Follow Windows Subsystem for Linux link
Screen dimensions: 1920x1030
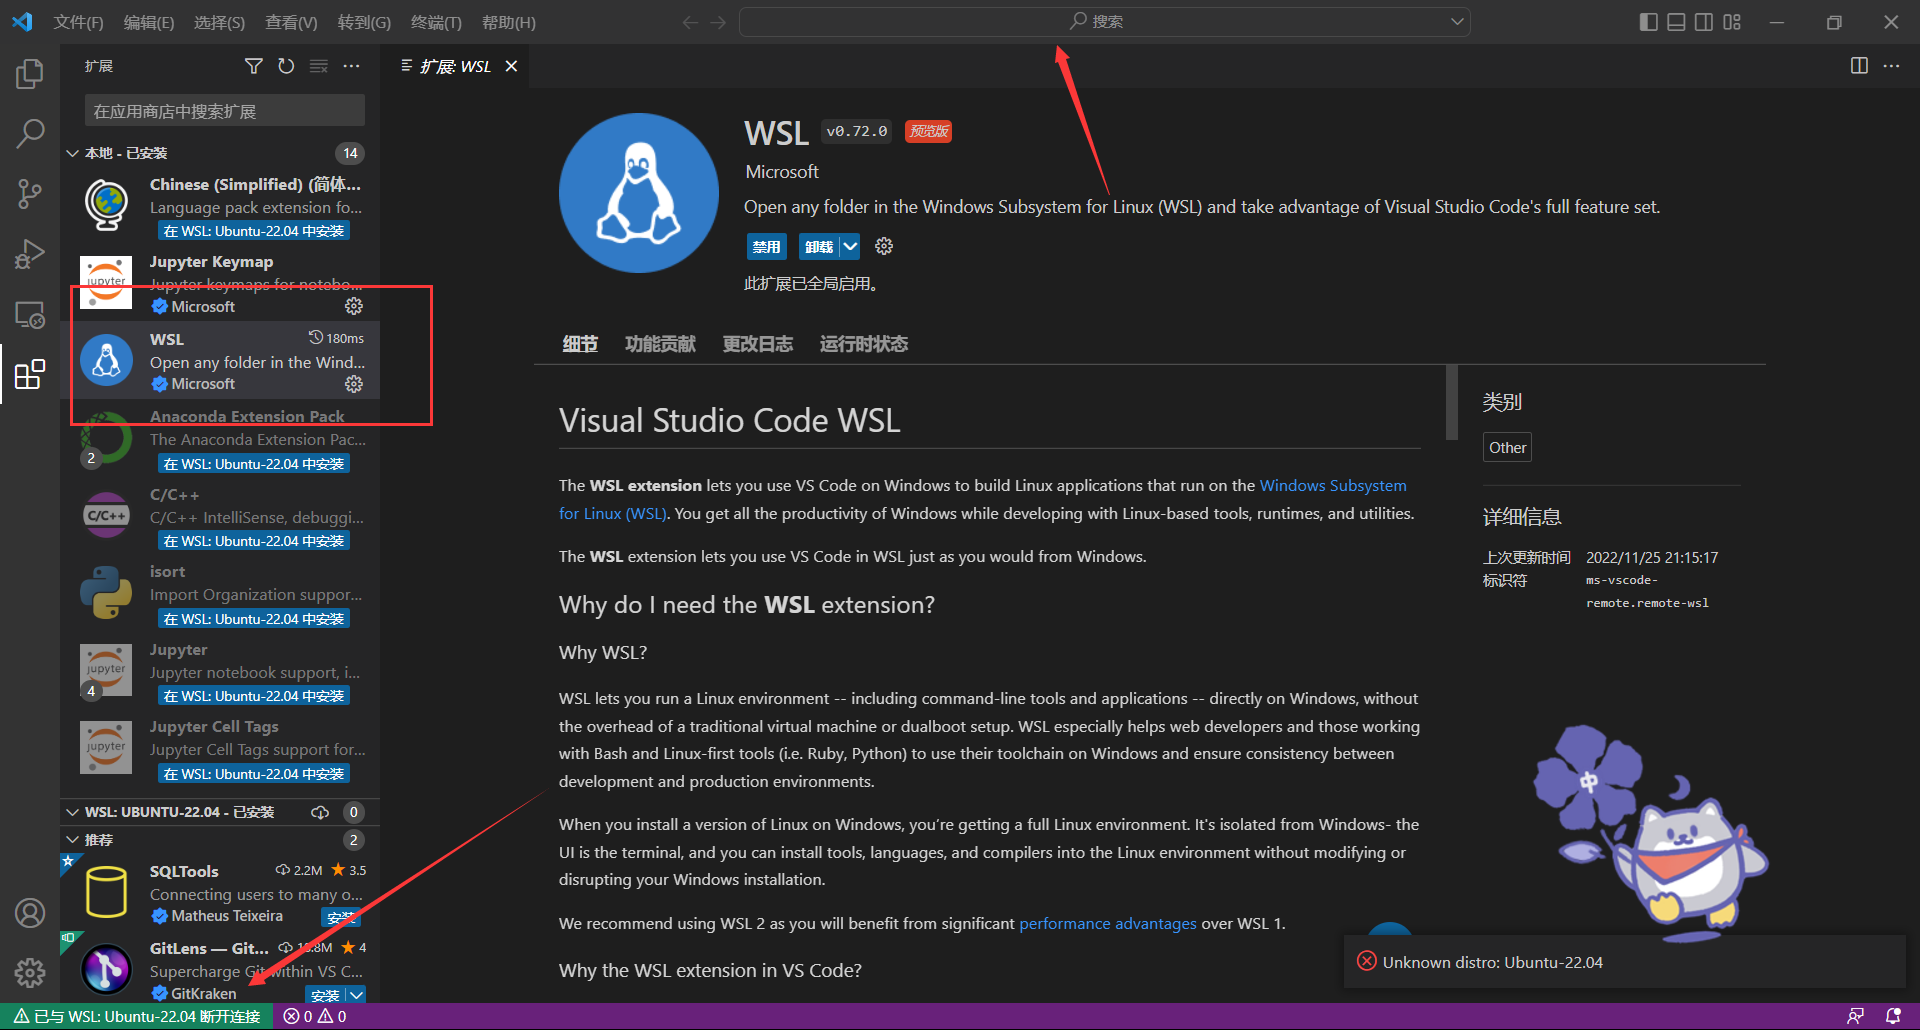pos(1333,485)
